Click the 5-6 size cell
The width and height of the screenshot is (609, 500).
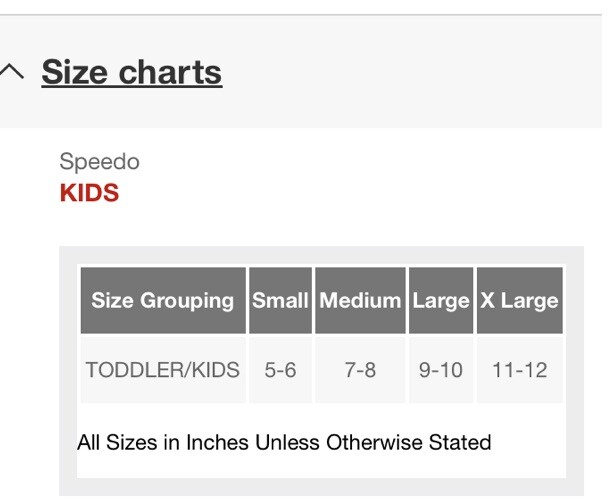tap(280, 370)
